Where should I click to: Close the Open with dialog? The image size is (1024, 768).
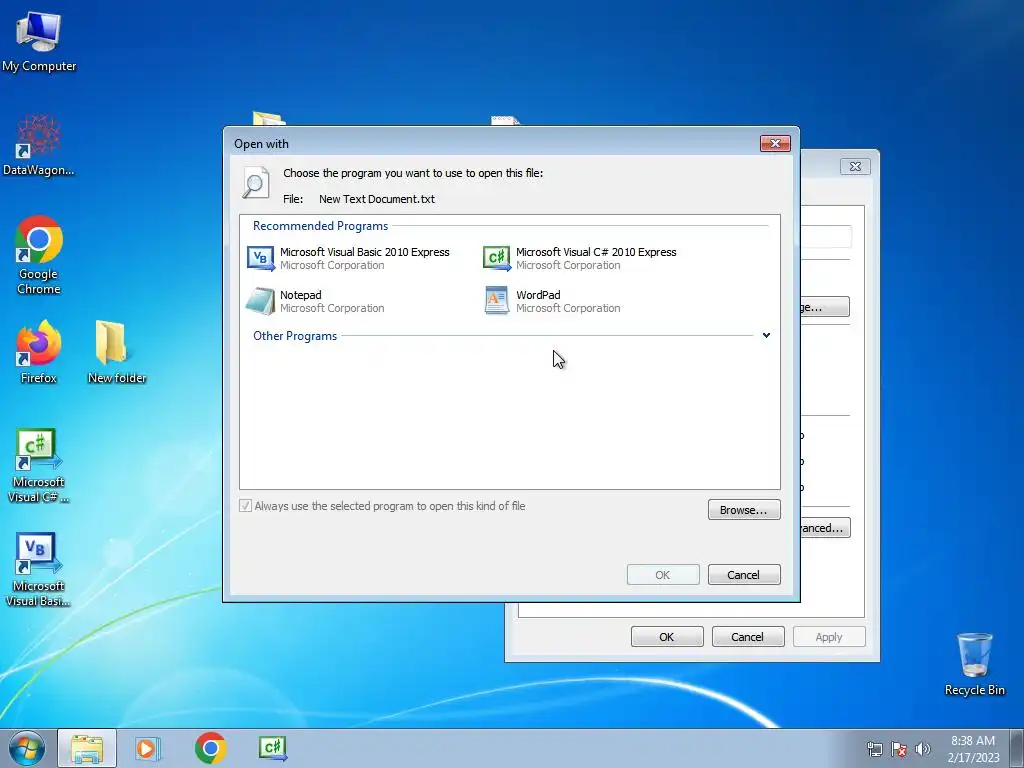click(775, 143)
